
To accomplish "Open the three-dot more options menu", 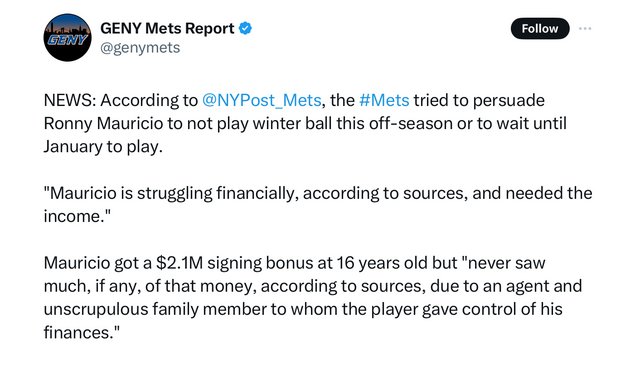I will pyautogui.click(x=585, y=29).
